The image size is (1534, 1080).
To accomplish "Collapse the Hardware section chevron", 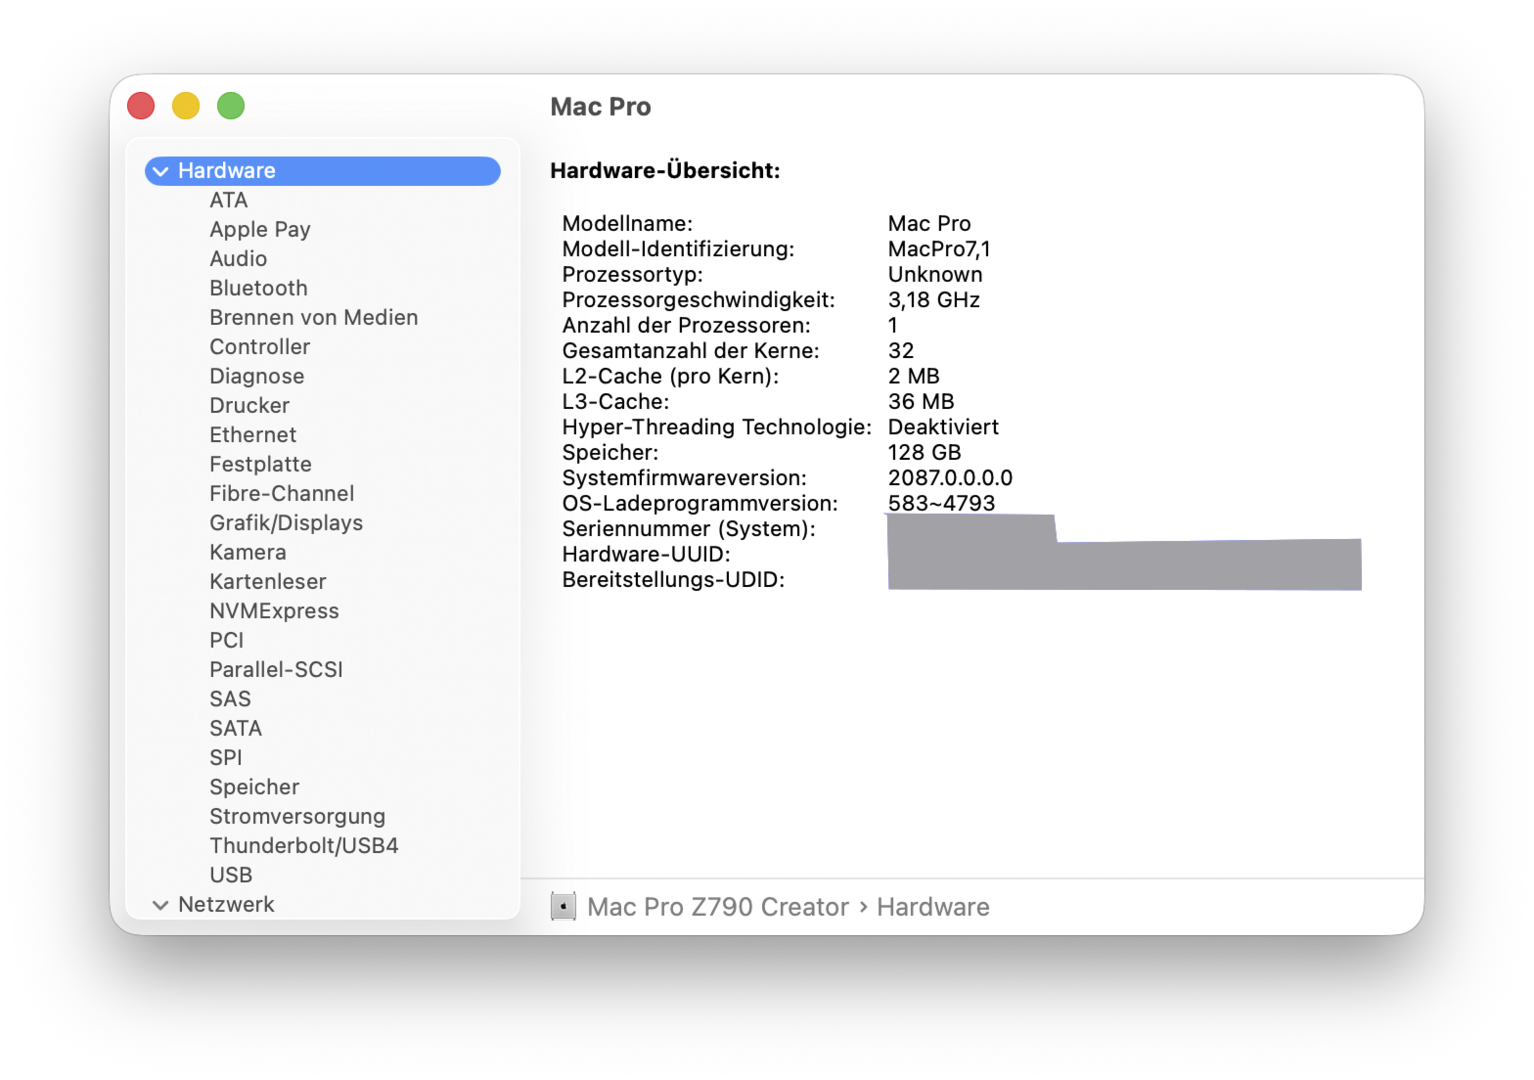I will click(x=160, y=171).
